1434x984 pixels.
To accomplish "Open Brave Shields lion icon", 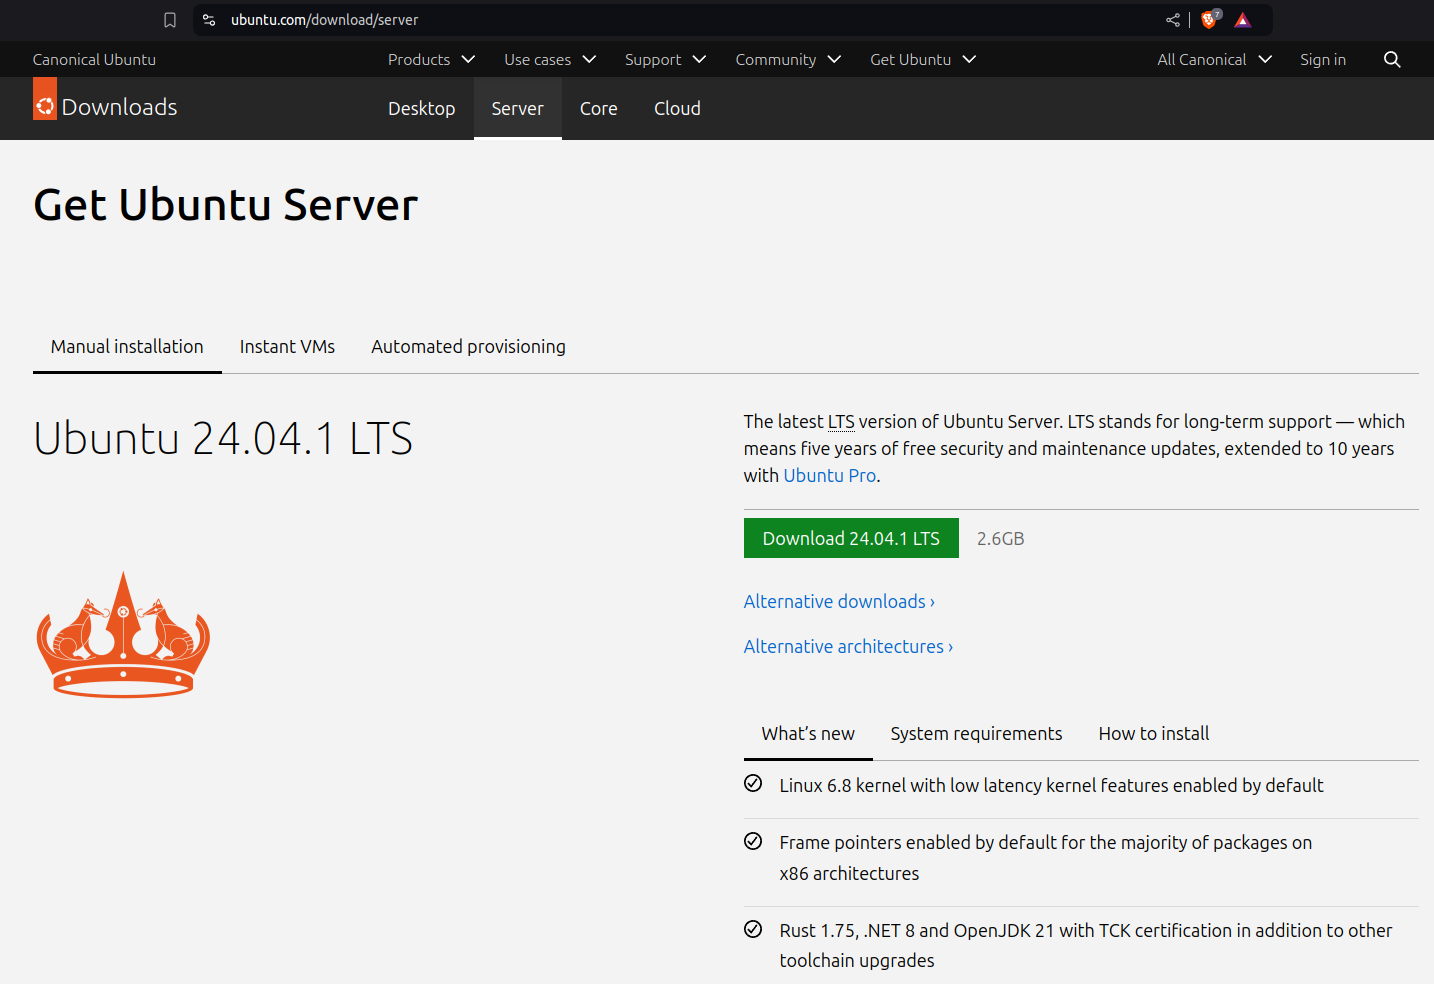I will (x=1210, y=20).
